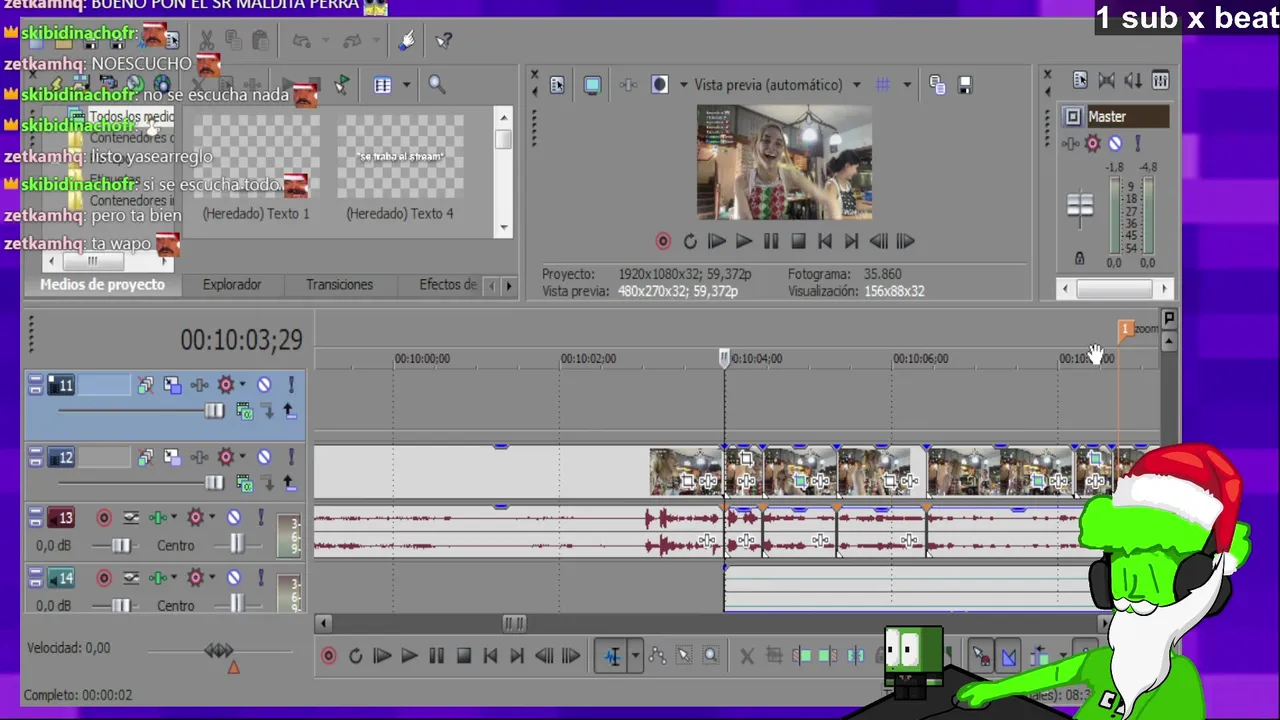This screenshot has height=720, width=1280.
Task: Toggle split screen view icon
Action: click(659, 85)
